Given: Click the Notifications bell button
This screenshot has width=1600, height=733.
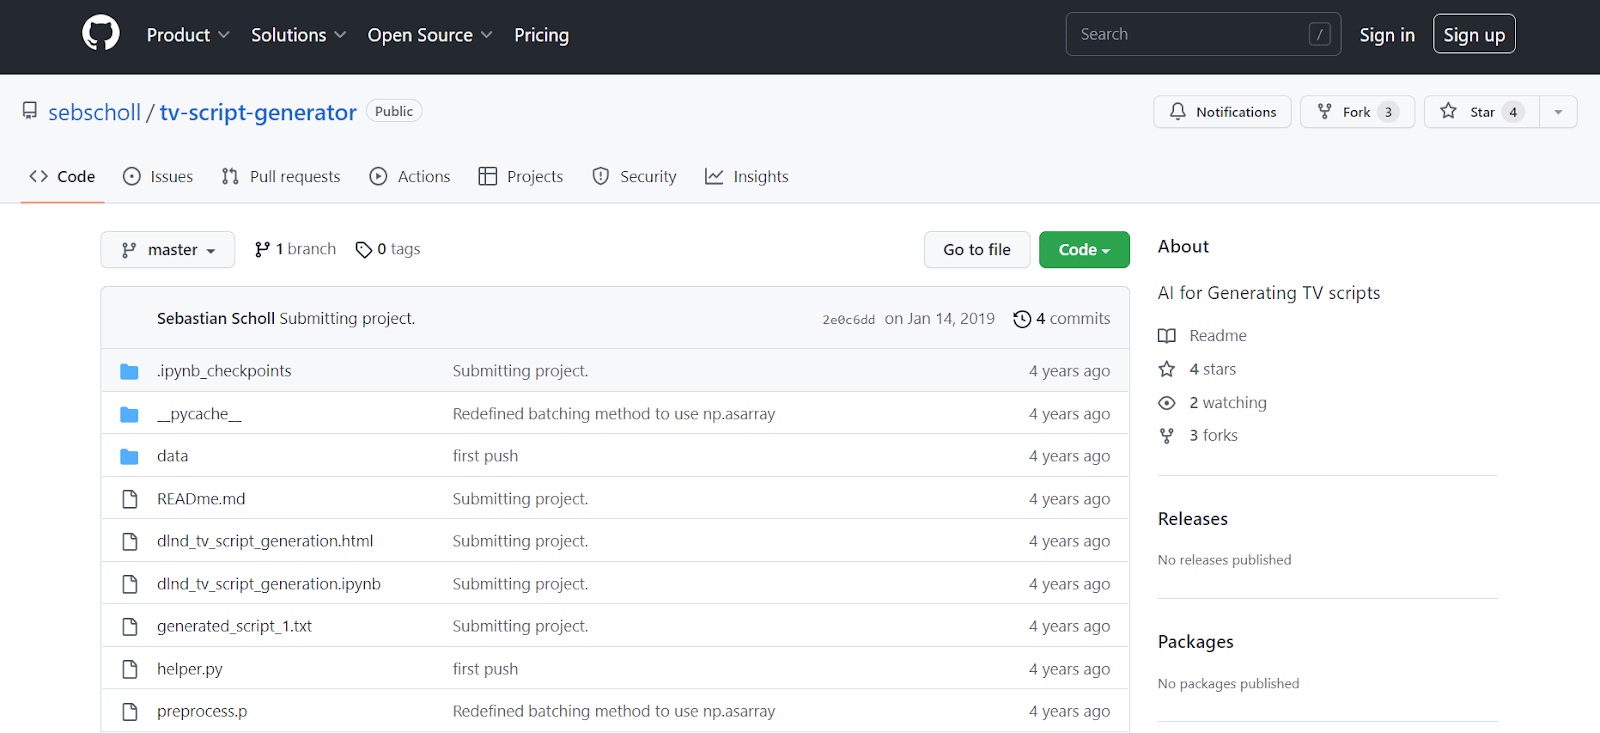Looking at the screenshot, I should point(1221,112).
